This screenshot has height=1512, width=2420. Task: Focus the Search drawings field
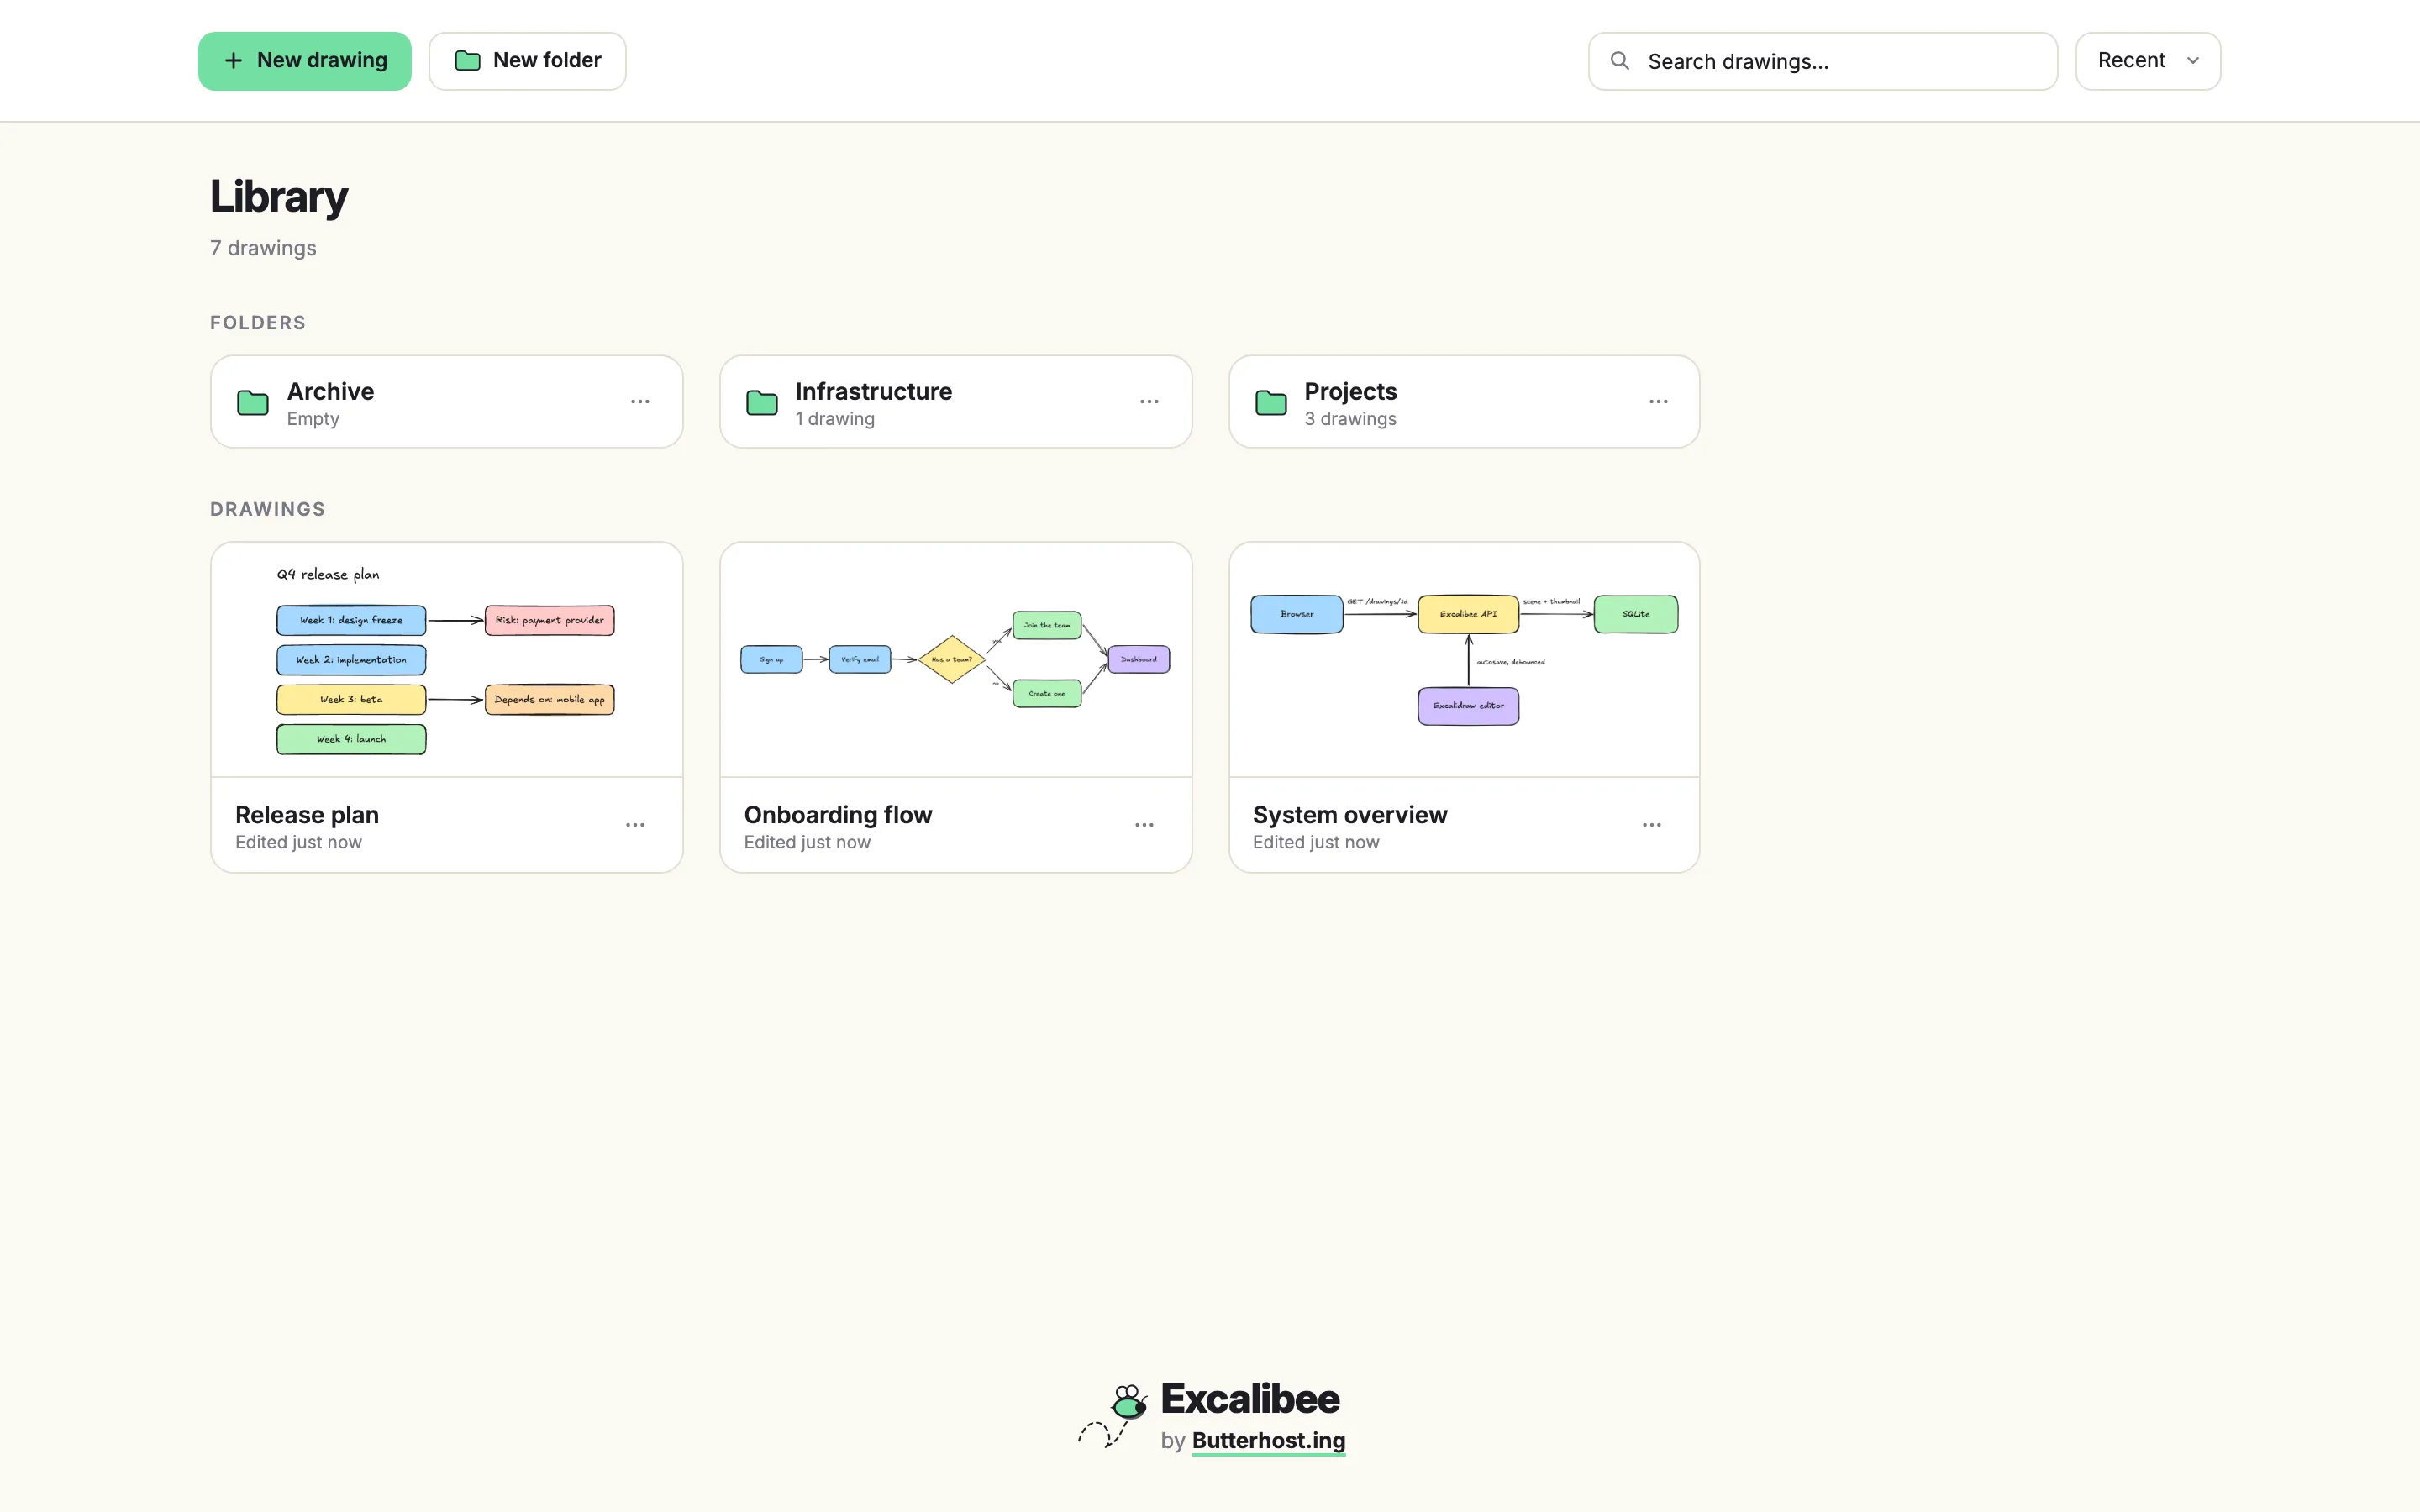tap(1823, 61)
